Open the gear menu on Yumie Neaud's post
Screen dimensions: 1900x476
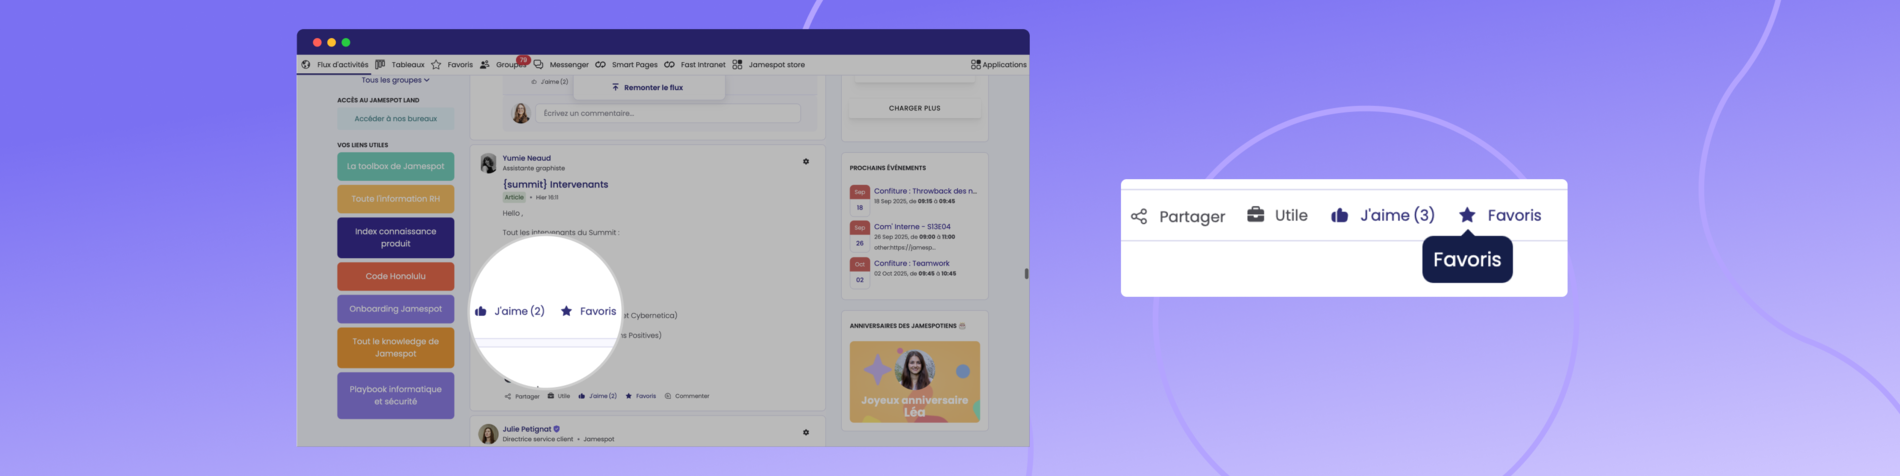tap(806, 161)
